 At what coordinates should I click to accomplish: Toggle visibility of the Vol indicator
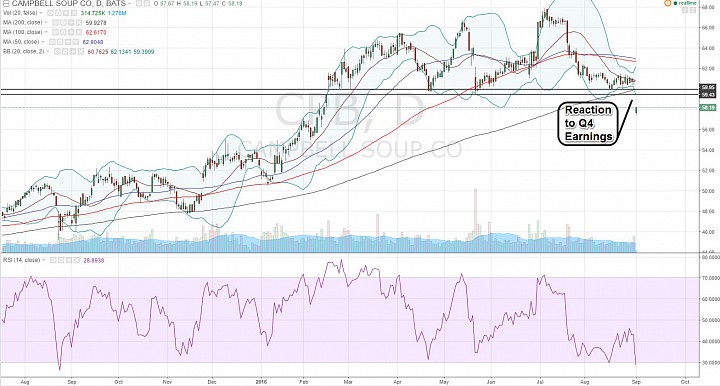[51, 13]
